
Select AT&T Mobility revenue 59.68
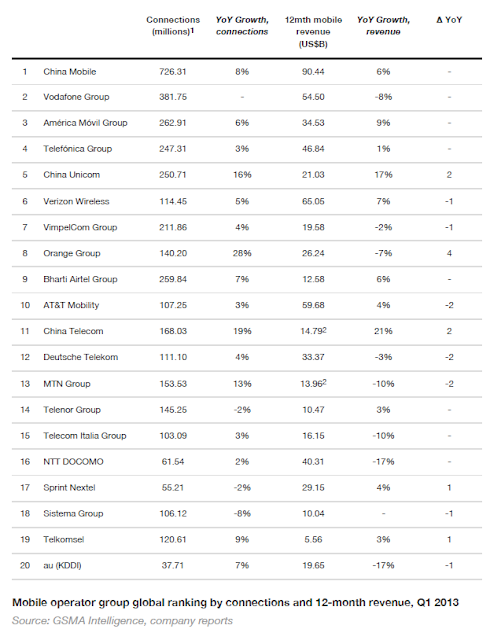click(313, 305)
